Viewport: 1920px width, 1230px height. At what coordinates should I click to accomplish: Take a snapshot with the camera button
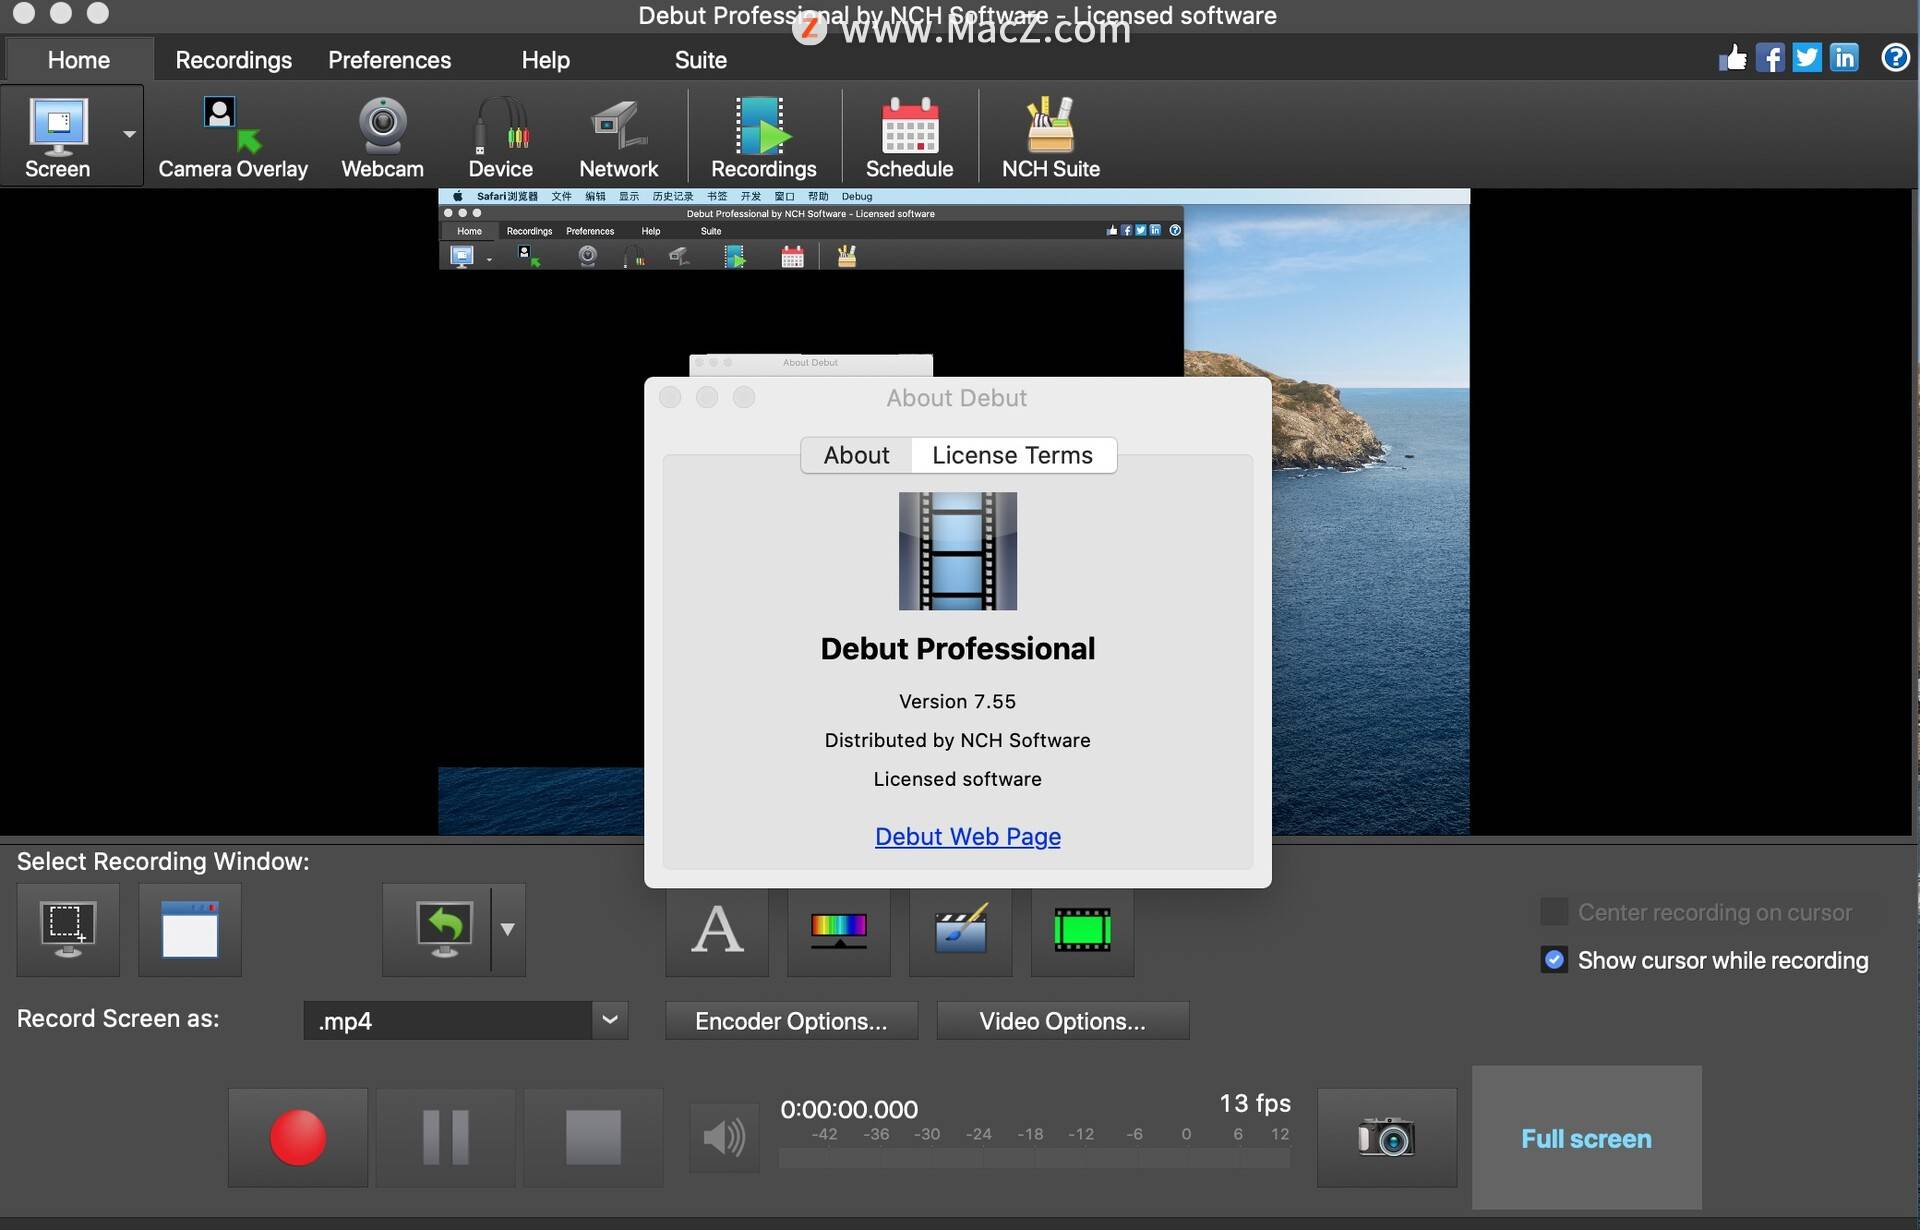click(1386, 1138)
